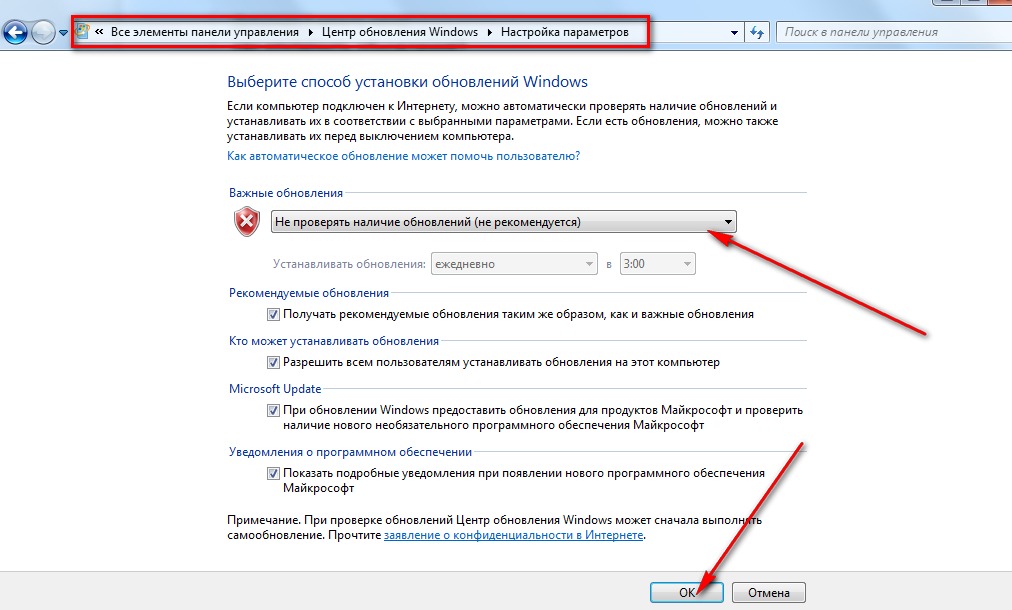Screen dimensions: 1012x610
Task: Select Центр обновления Windows breadcrumb item
Action: (400, 32)
